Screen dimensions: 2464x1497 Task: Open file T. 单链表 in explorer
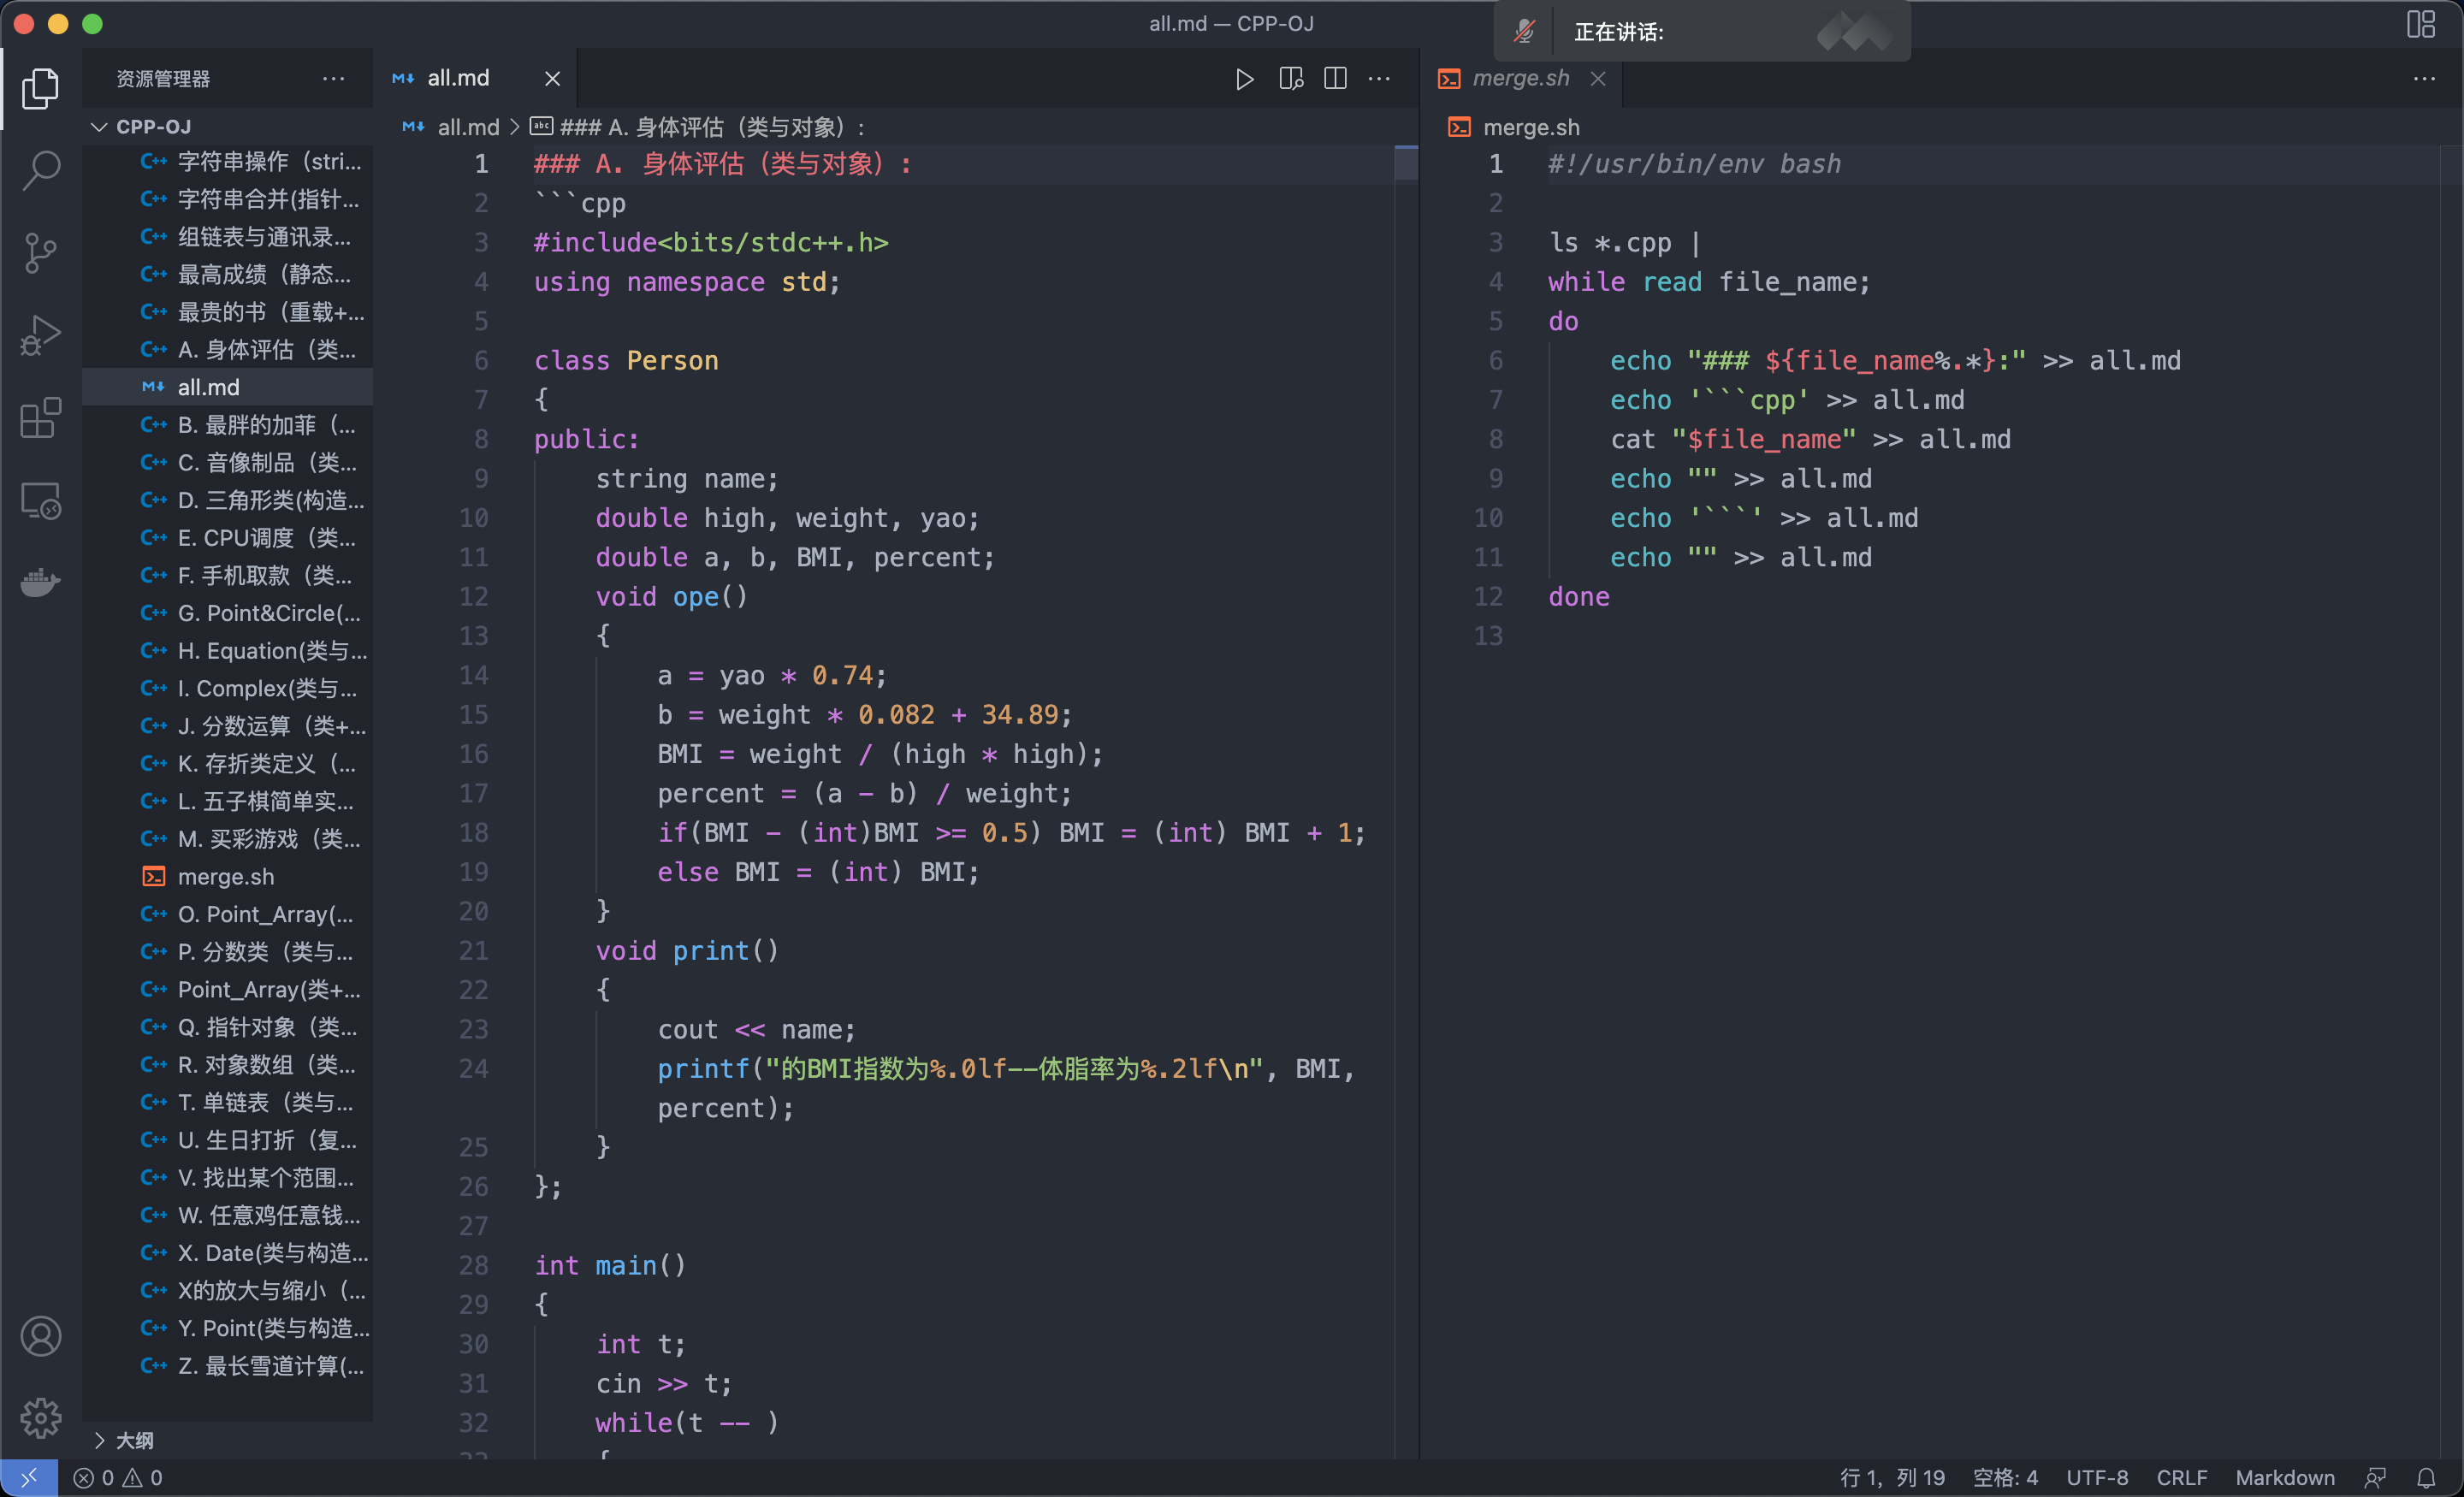227,1102
